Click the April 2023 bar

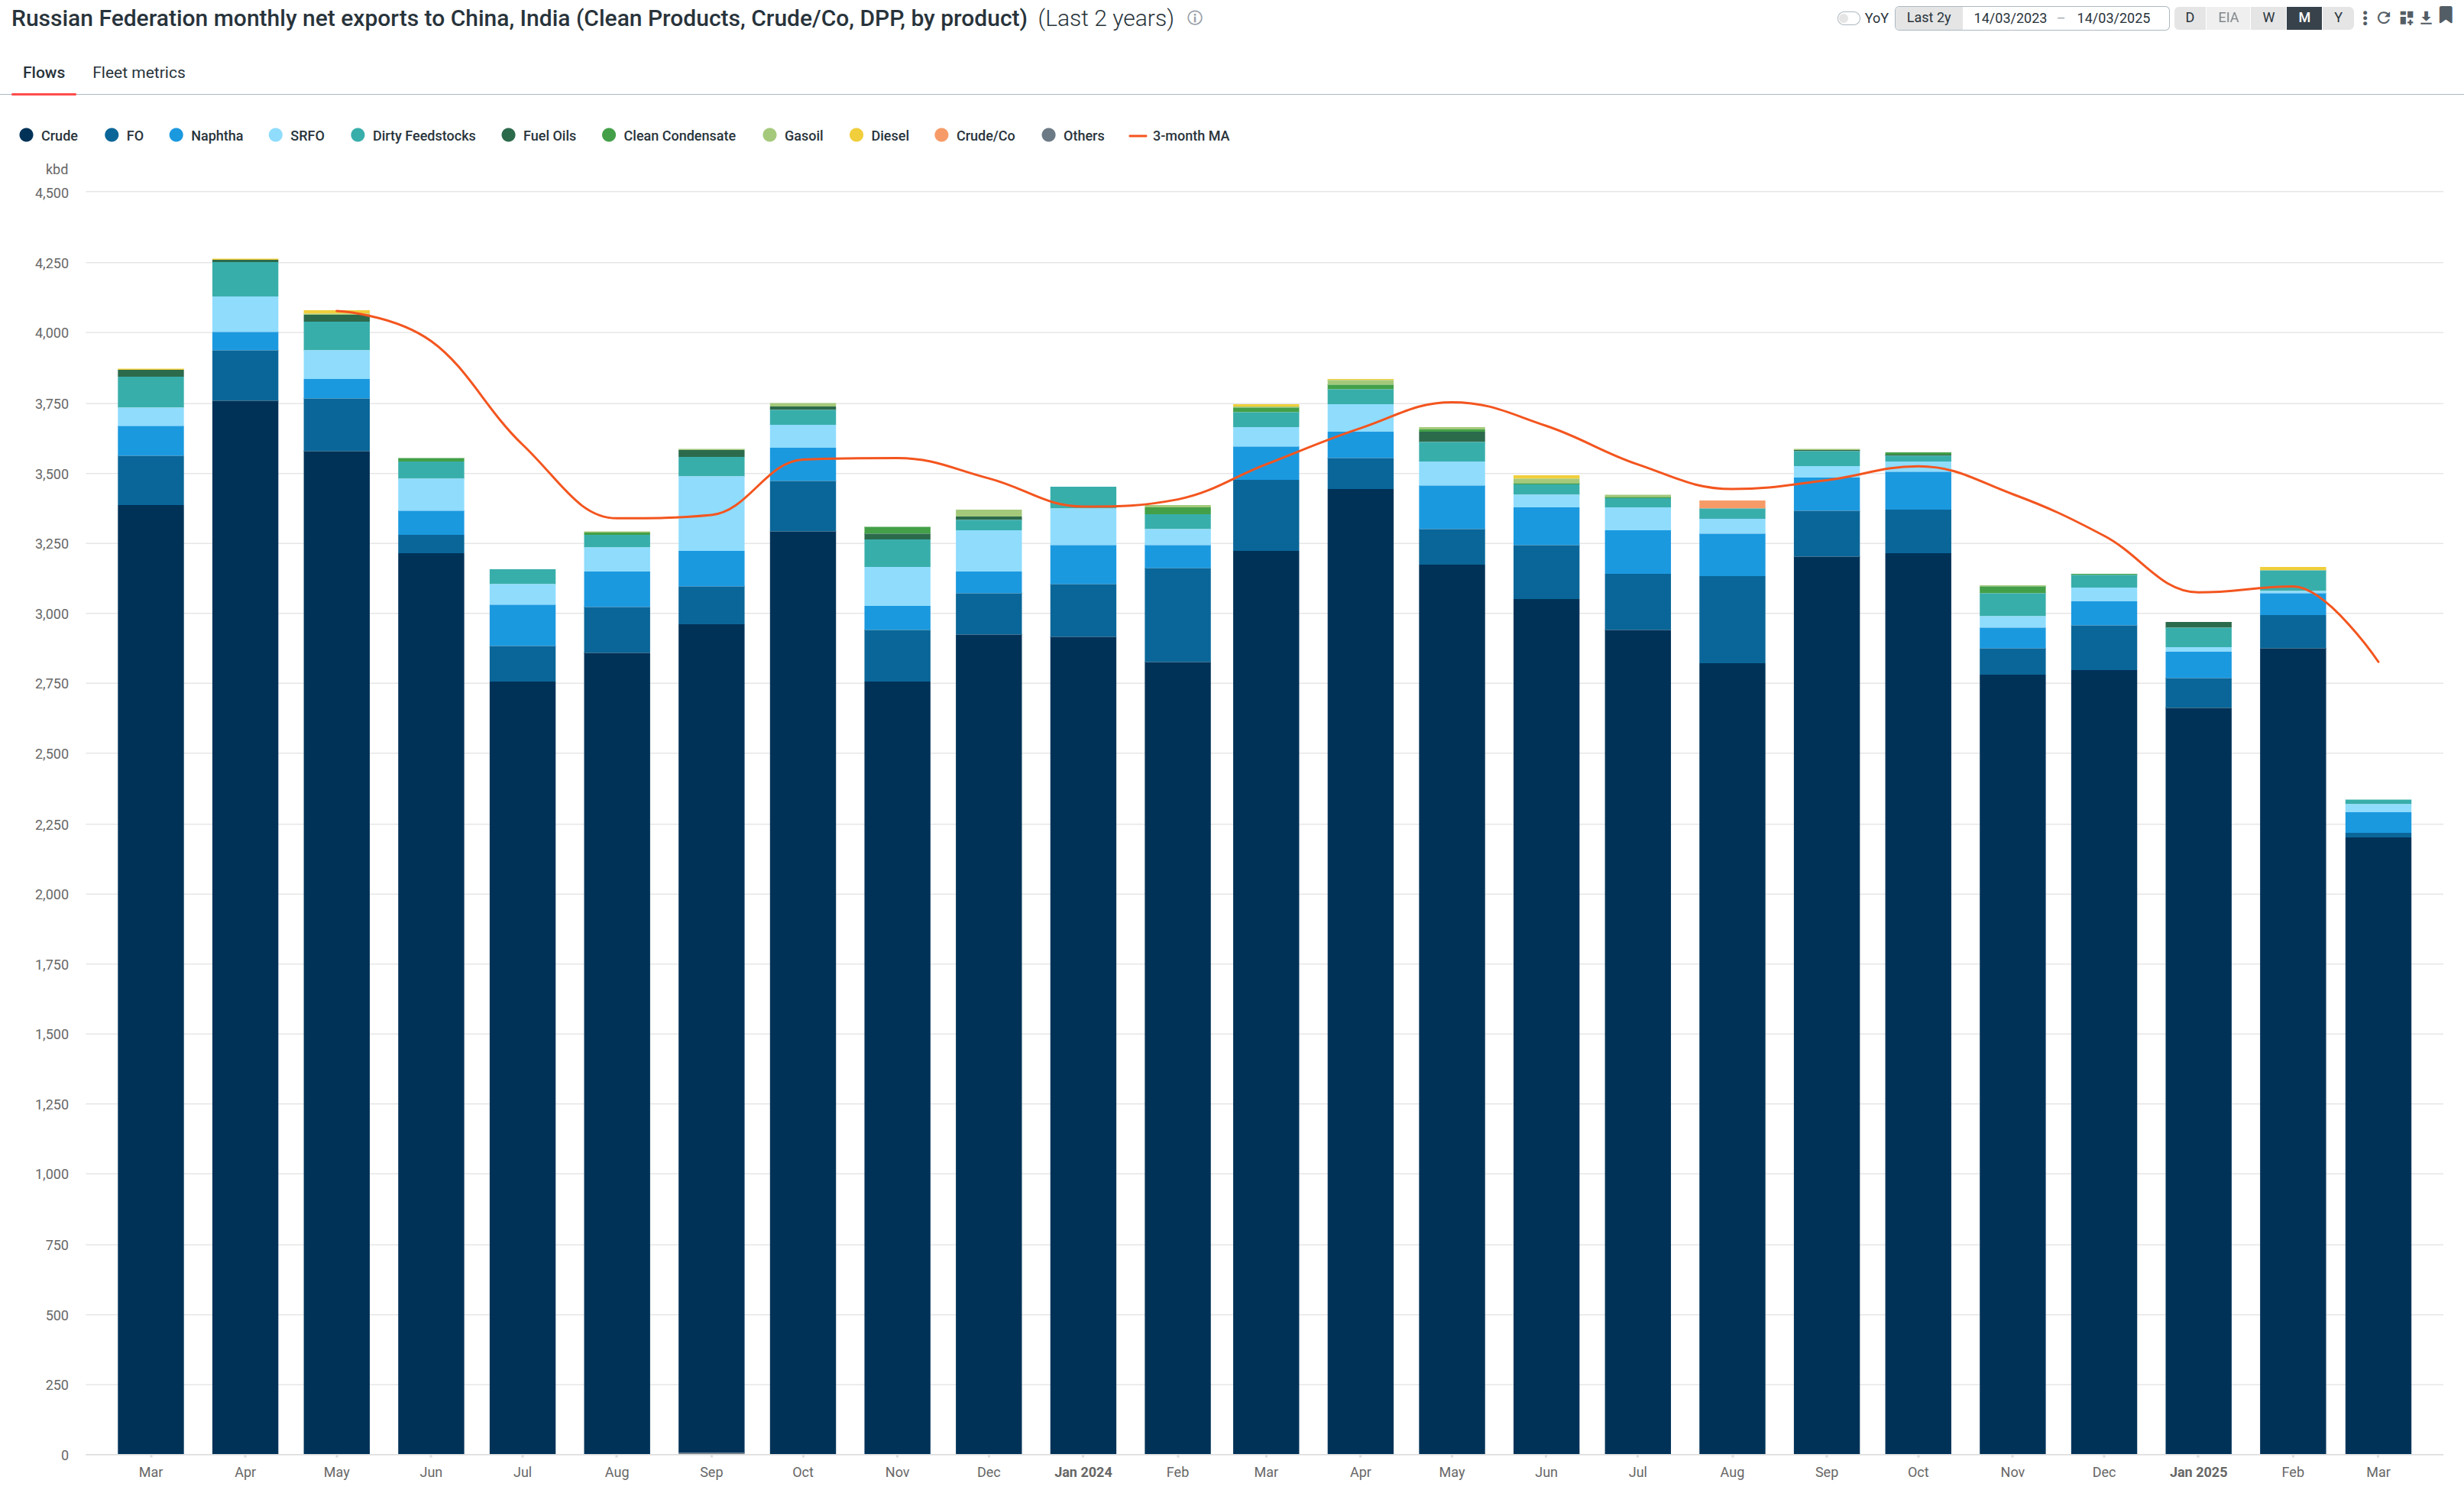coord(245,900)
